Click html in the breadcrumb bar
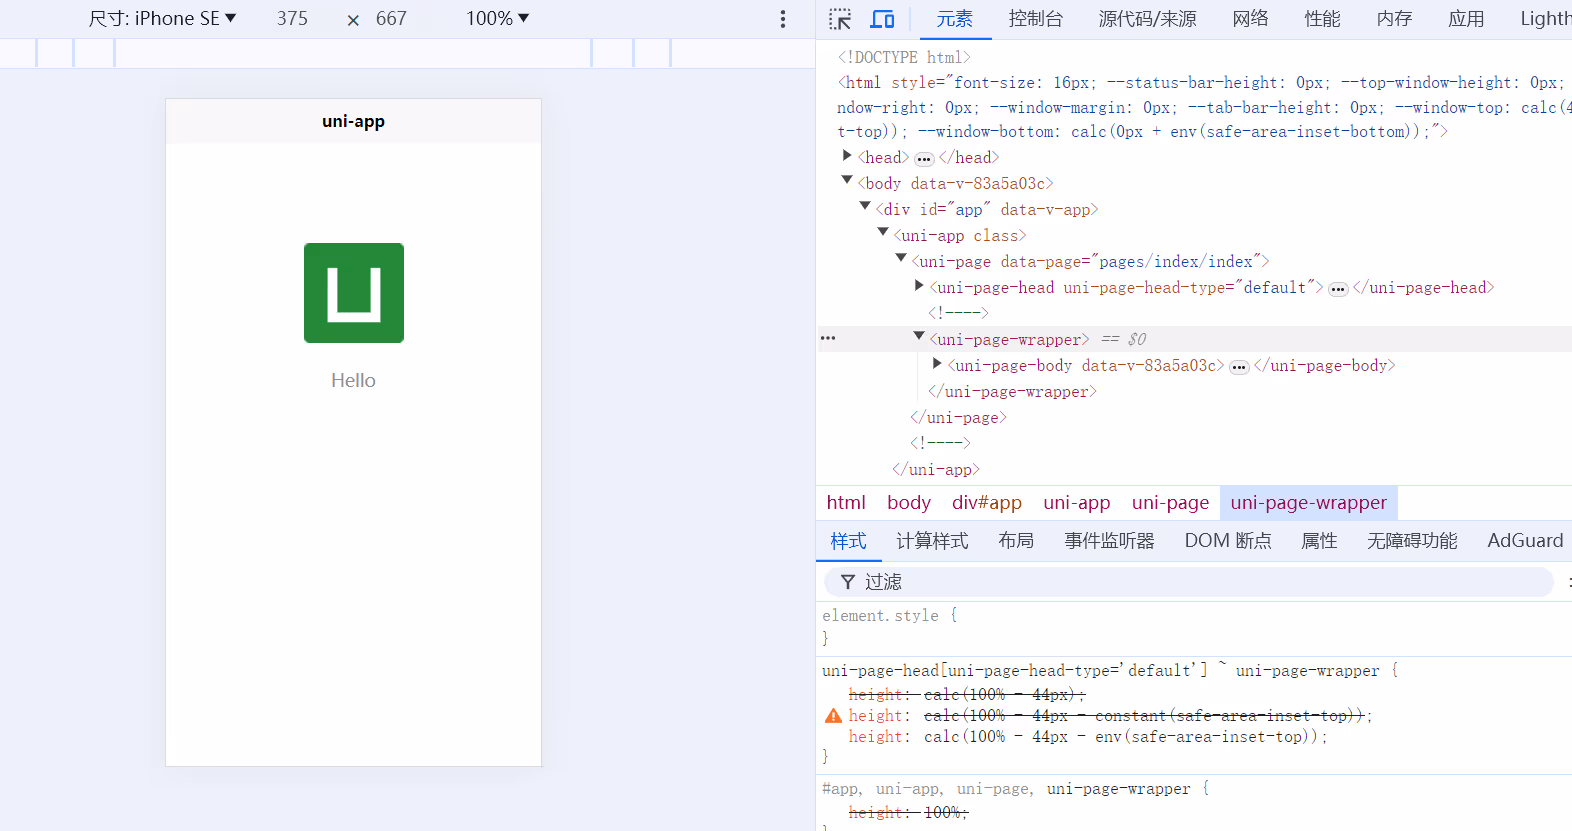The width and height of the screenshot is (1572, 831). pos(846,503)
